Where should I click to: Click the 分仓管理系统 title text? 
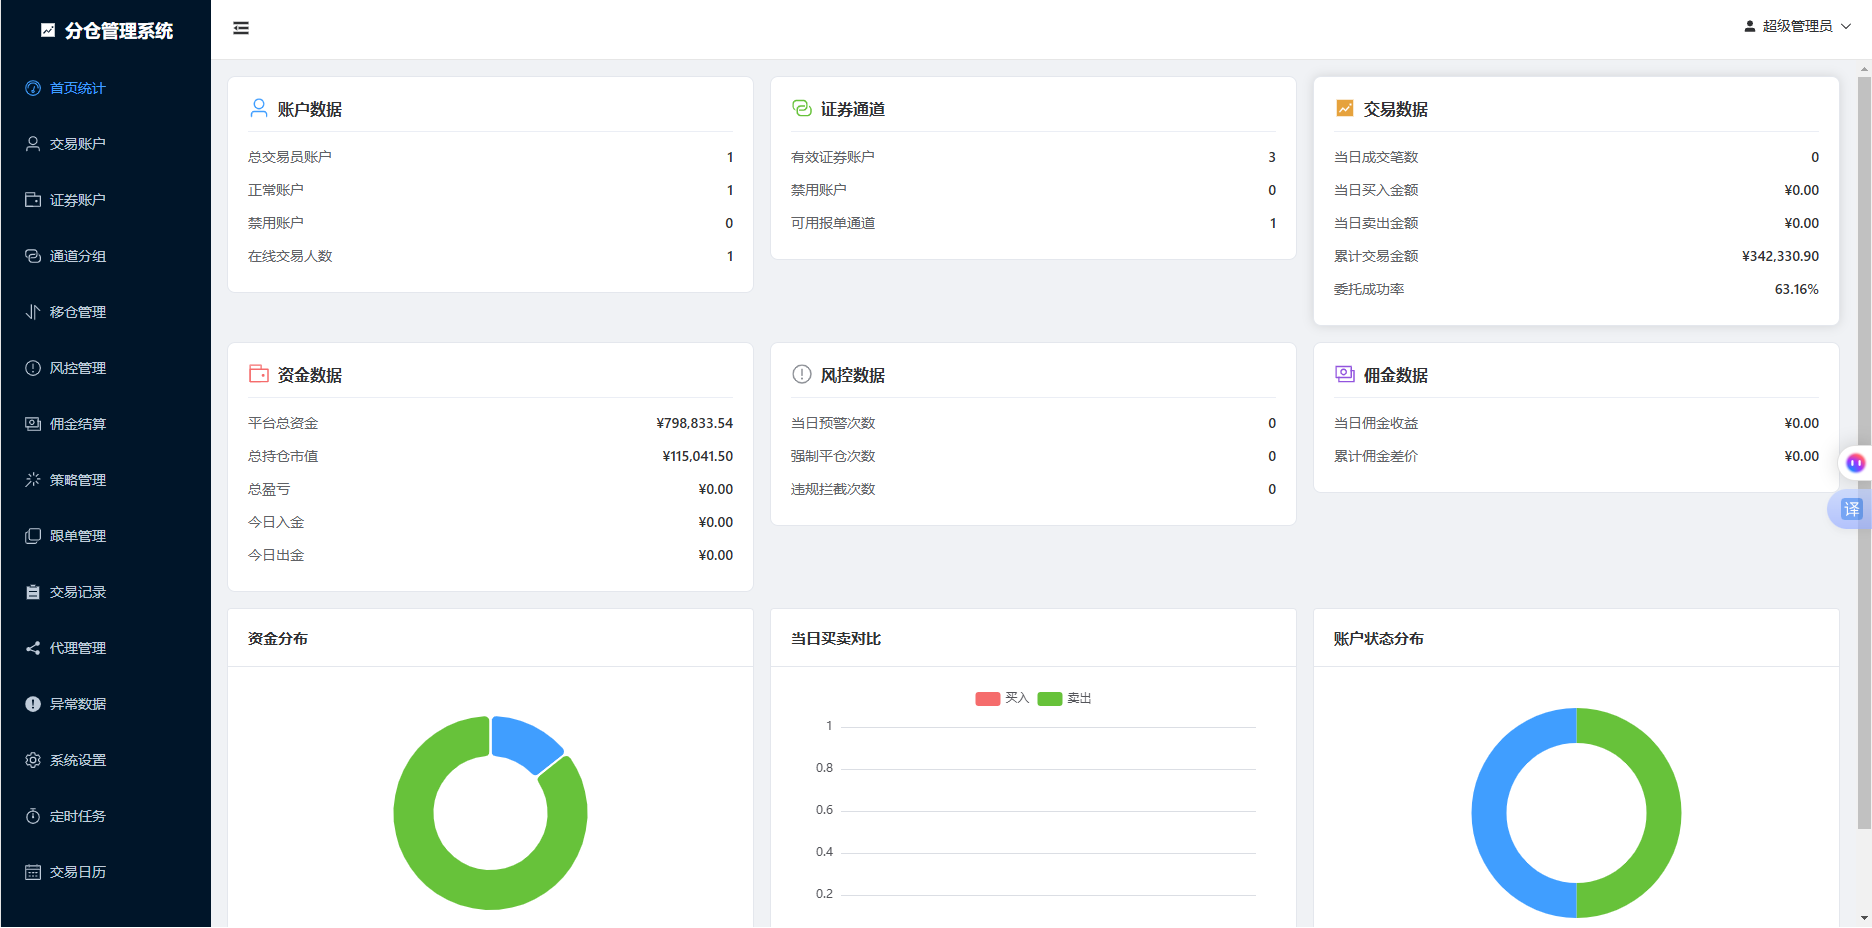[x=119, y=30]
